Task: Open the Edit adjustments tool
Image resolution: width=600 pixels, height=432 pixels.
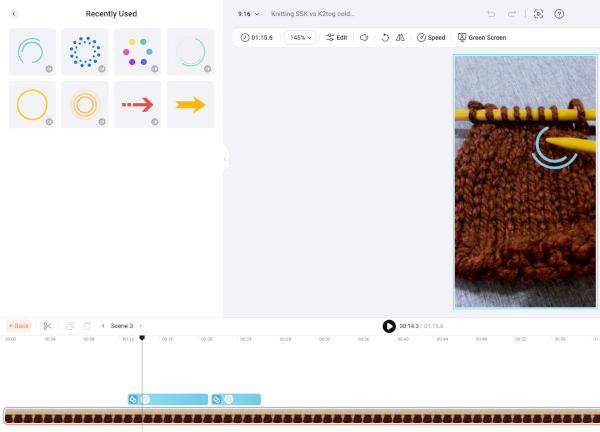Action: click(336, 37)
